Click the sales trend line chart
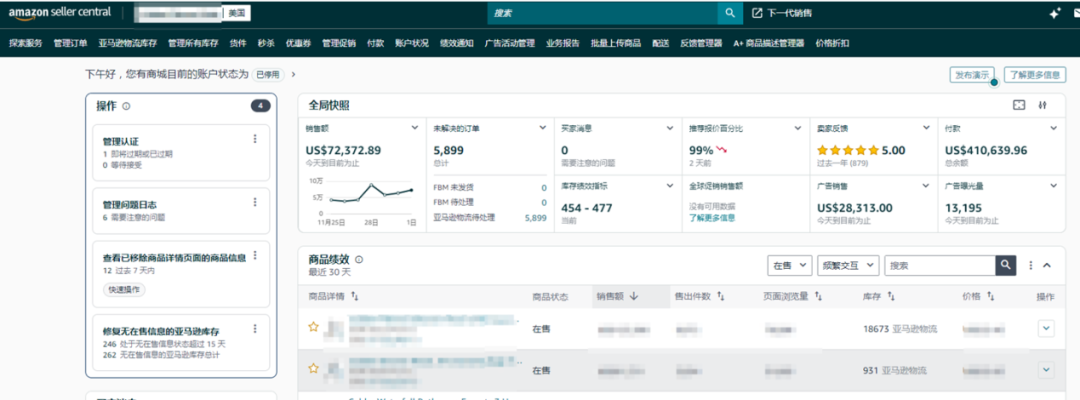1080x400 pixels. 372,195
